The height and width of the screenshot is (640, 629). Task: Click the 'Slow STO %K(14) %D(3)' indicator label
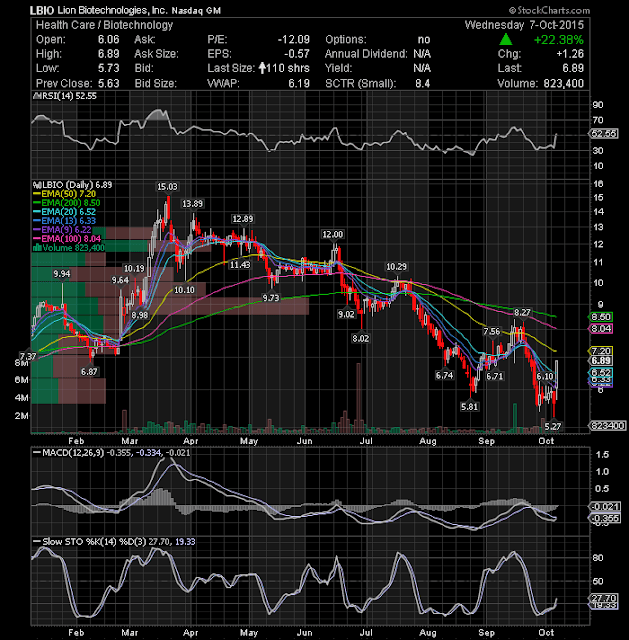point(94,542)
